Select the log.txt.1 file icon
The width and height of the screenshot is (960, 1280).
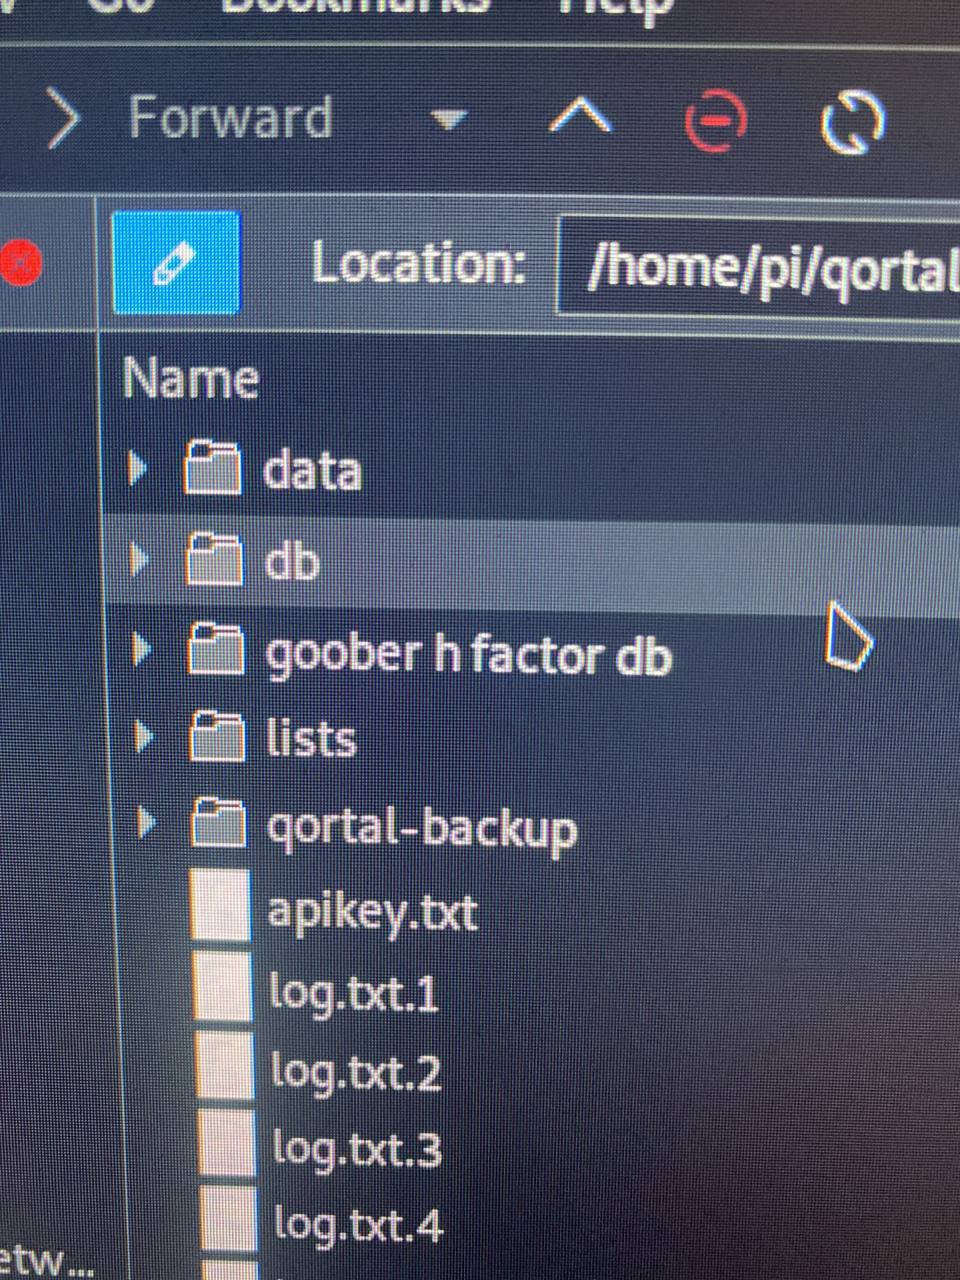pyautogui.click(x=223, y=986)
